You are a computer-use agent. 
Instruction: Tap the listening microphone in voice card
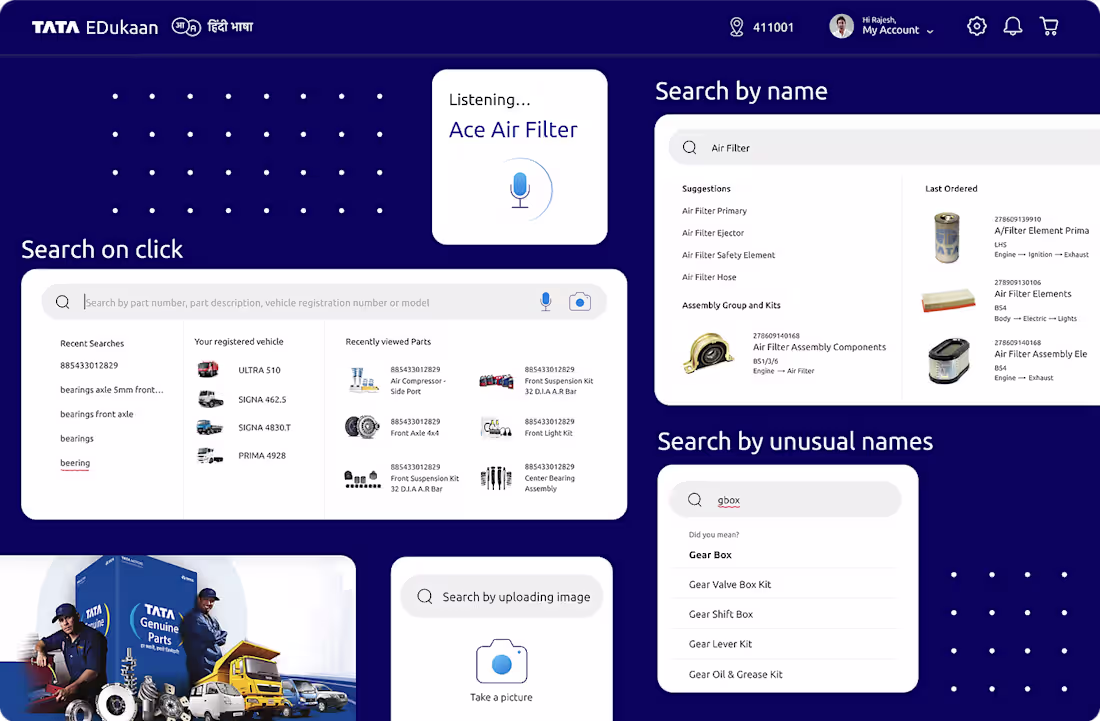520,190
